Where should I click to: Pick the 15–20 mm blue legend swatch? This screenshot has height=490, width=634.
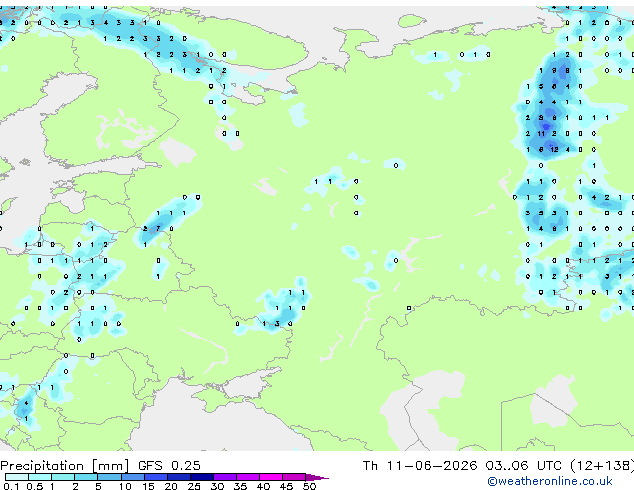(155, 477)
